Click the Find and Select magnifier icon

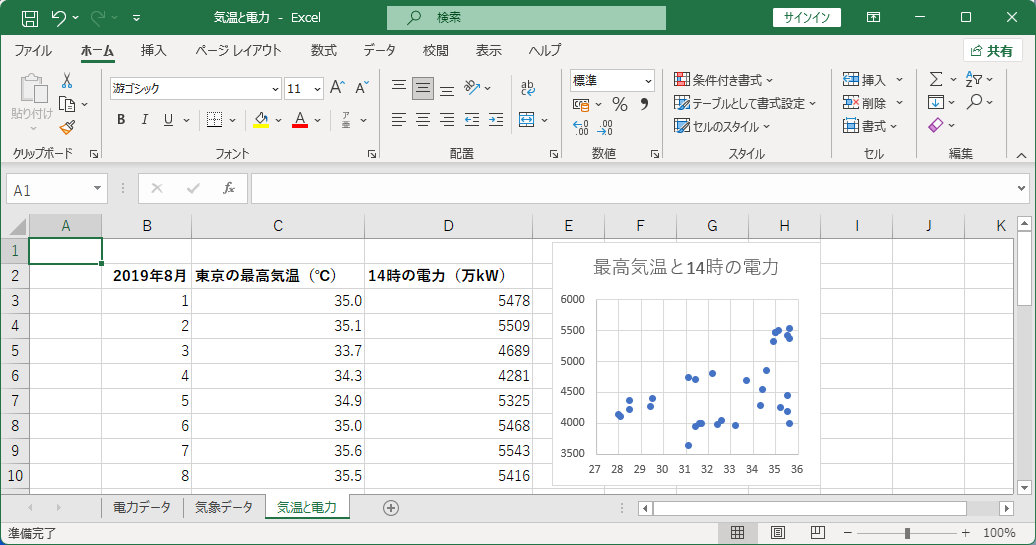pos(974,102)
